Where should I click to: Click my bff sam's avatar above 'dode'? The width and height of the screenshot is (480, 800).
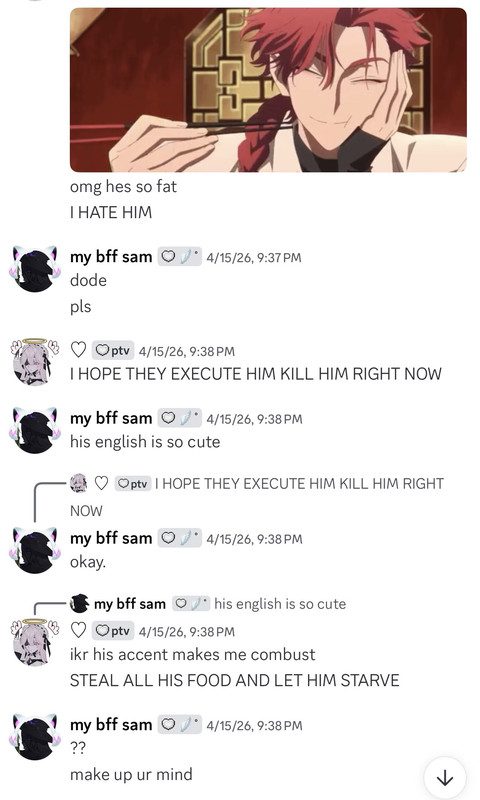click(35, 268)
